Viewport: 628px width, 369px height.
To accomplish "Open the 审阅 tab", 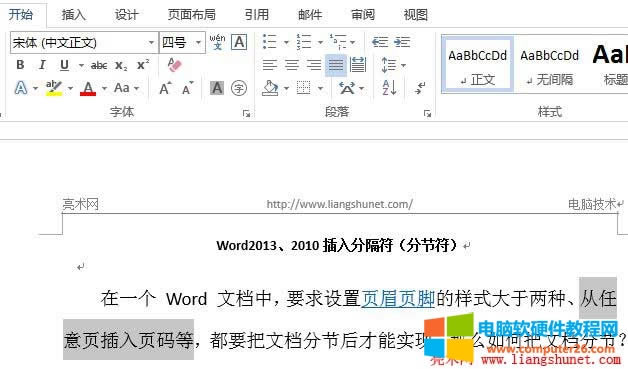I will (x=362, y=15).
